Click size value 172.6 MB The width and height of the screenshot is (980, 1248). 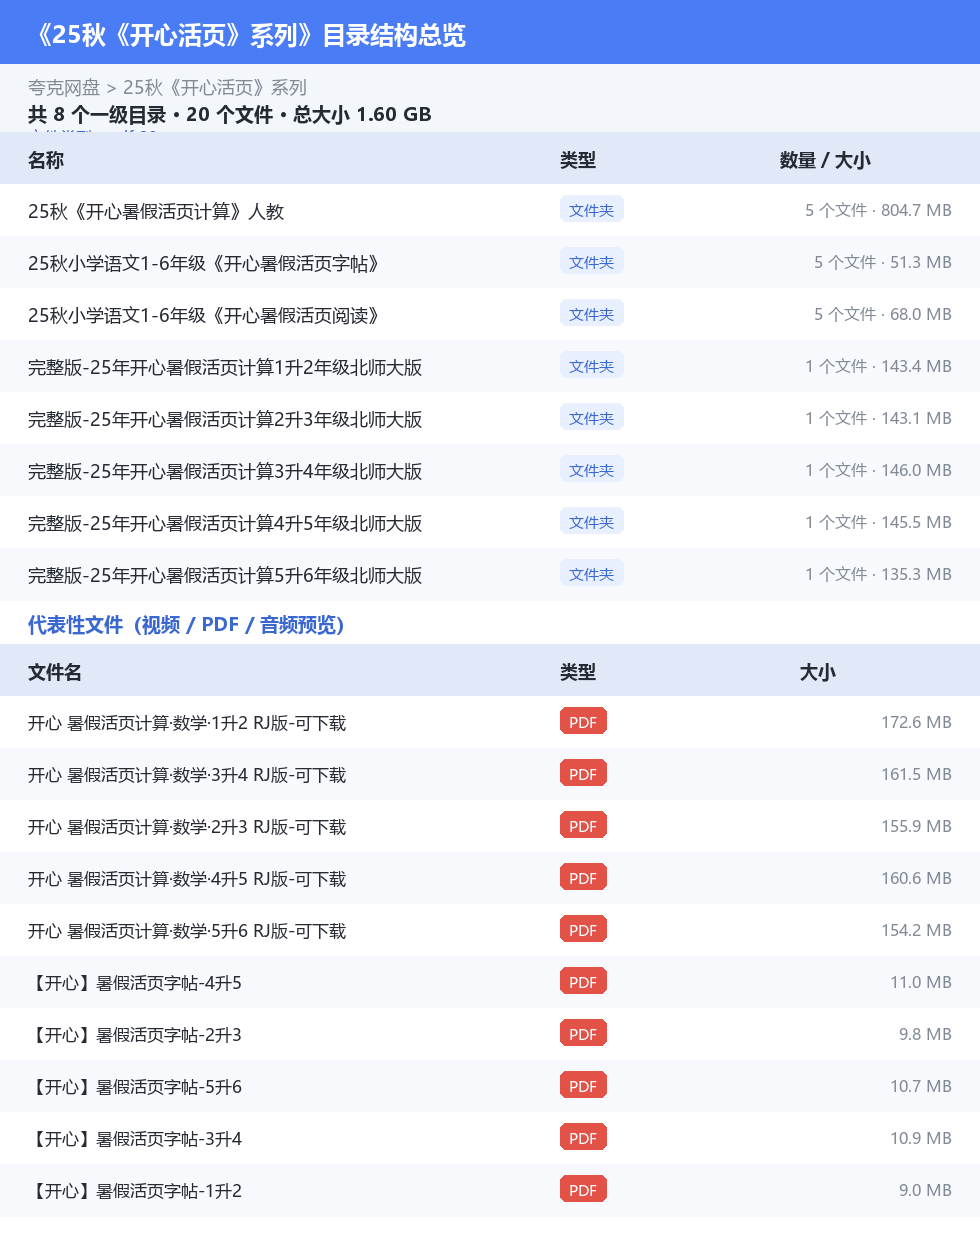click(916, 722)
